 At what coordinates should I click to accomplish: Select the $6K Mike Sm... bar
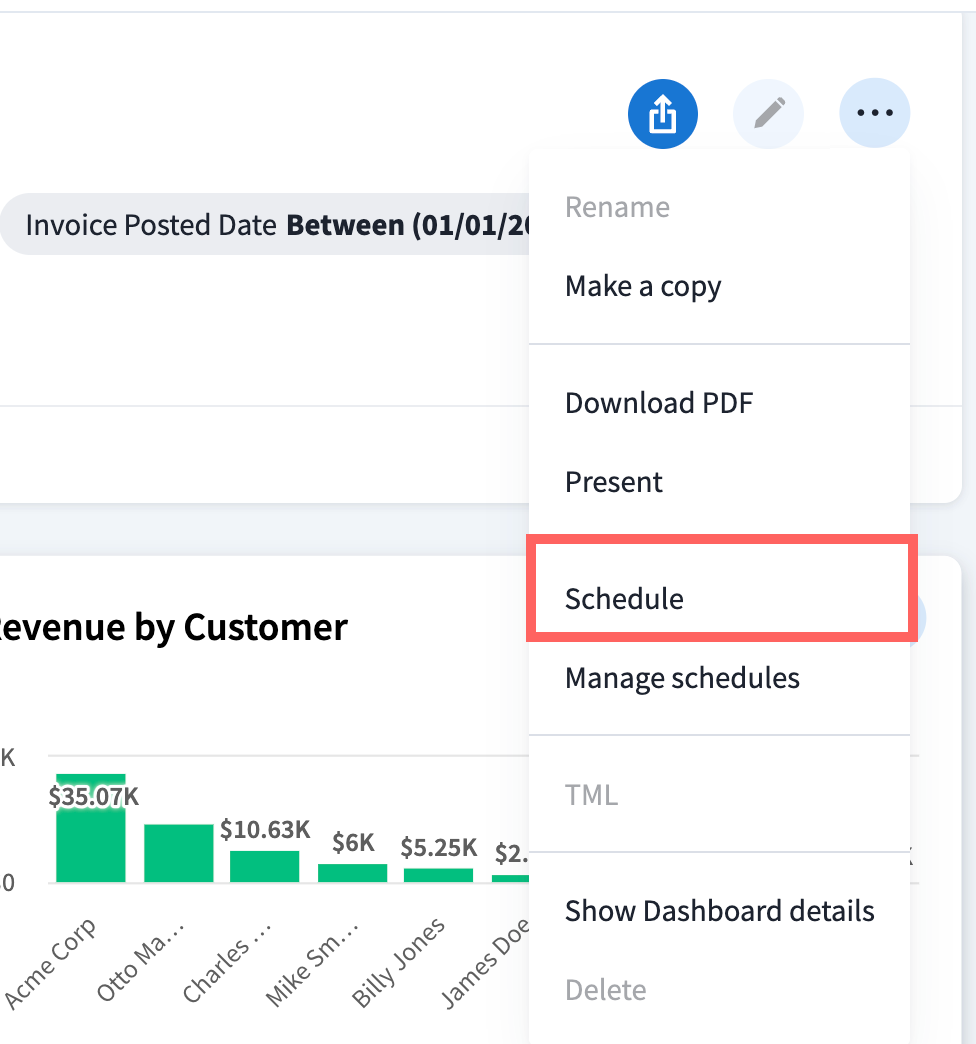(352, 873)
